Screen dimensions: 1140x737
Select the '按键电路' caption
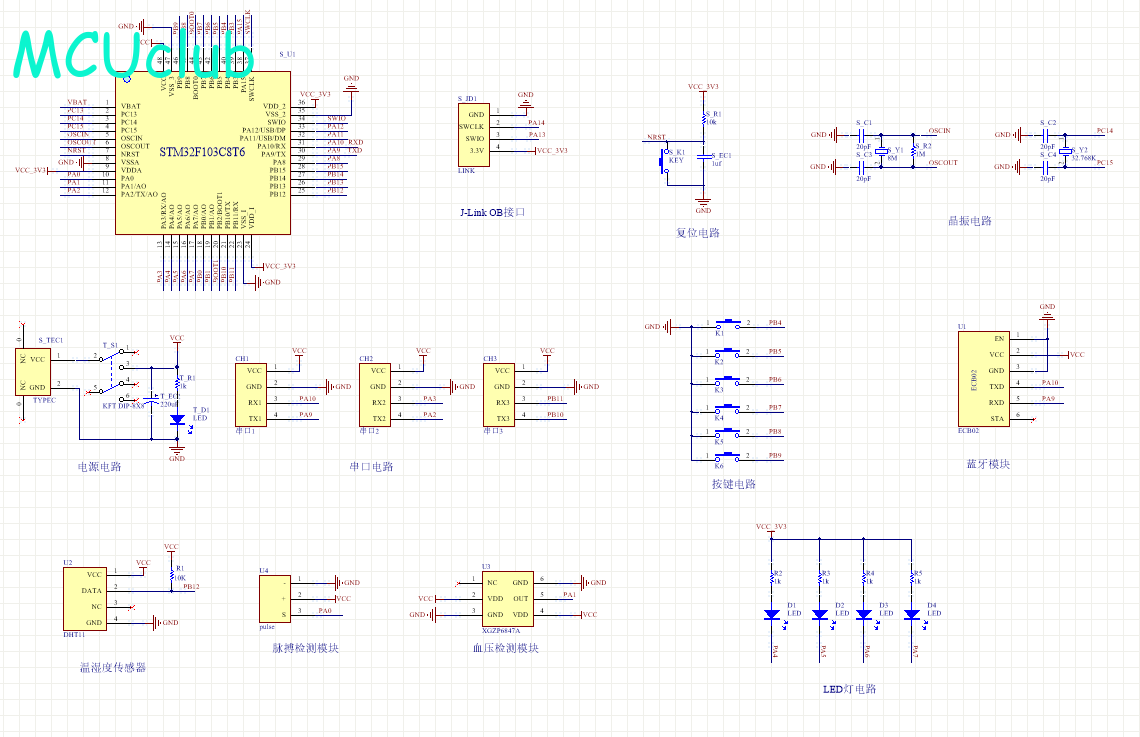coord(734,484)
